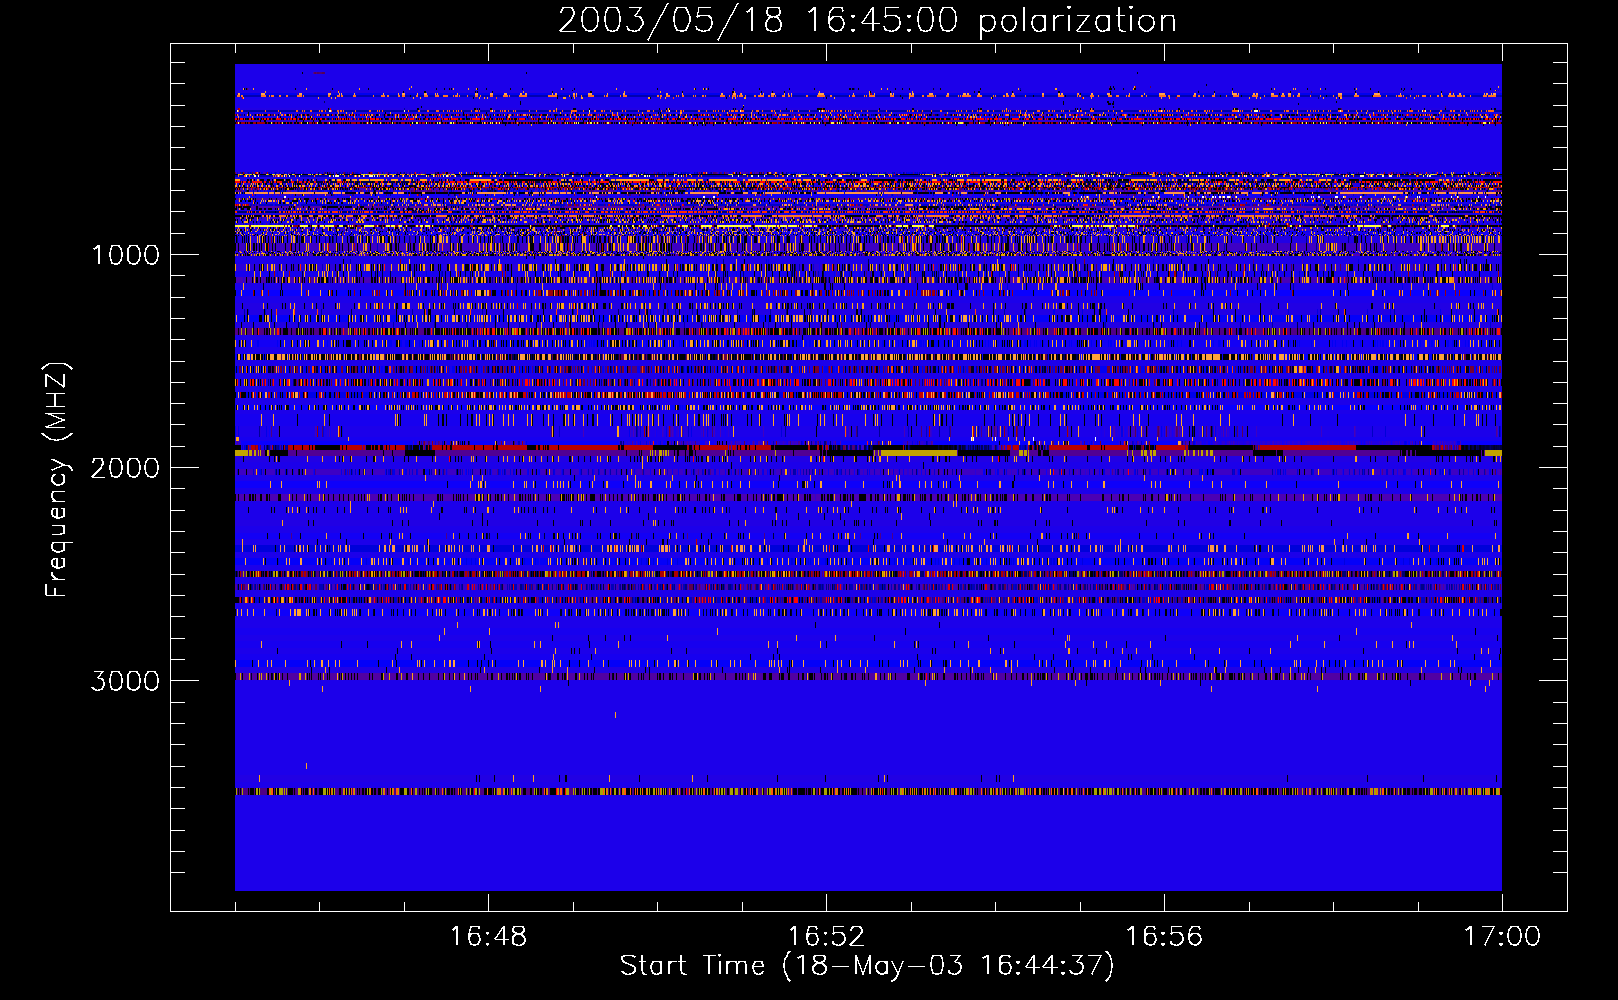Screen dimensions: 1618x1000
Task: Click the 16:56 time tick label
Action: point(1164,936)
